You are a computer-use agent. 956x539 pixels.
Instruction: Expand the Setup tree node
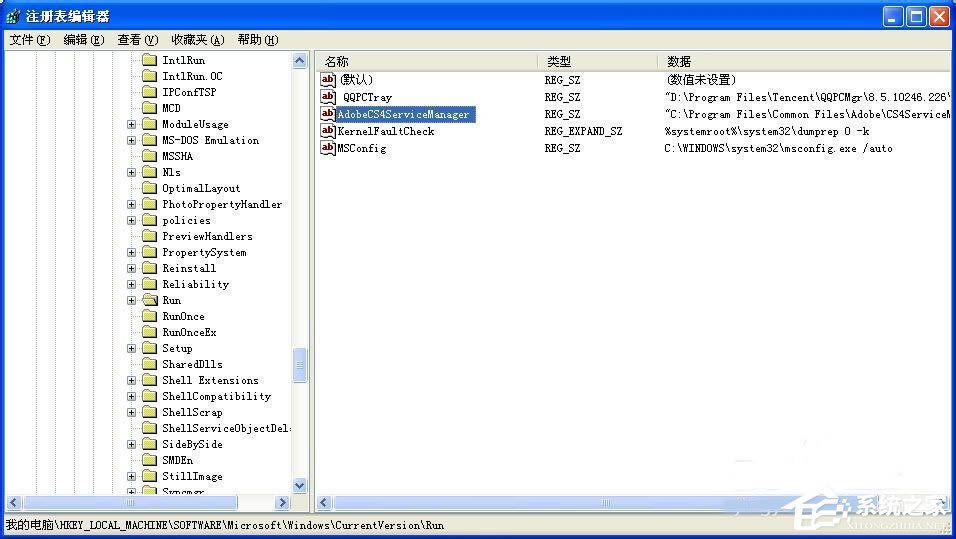pyautogui.click(x=131, y=348)
